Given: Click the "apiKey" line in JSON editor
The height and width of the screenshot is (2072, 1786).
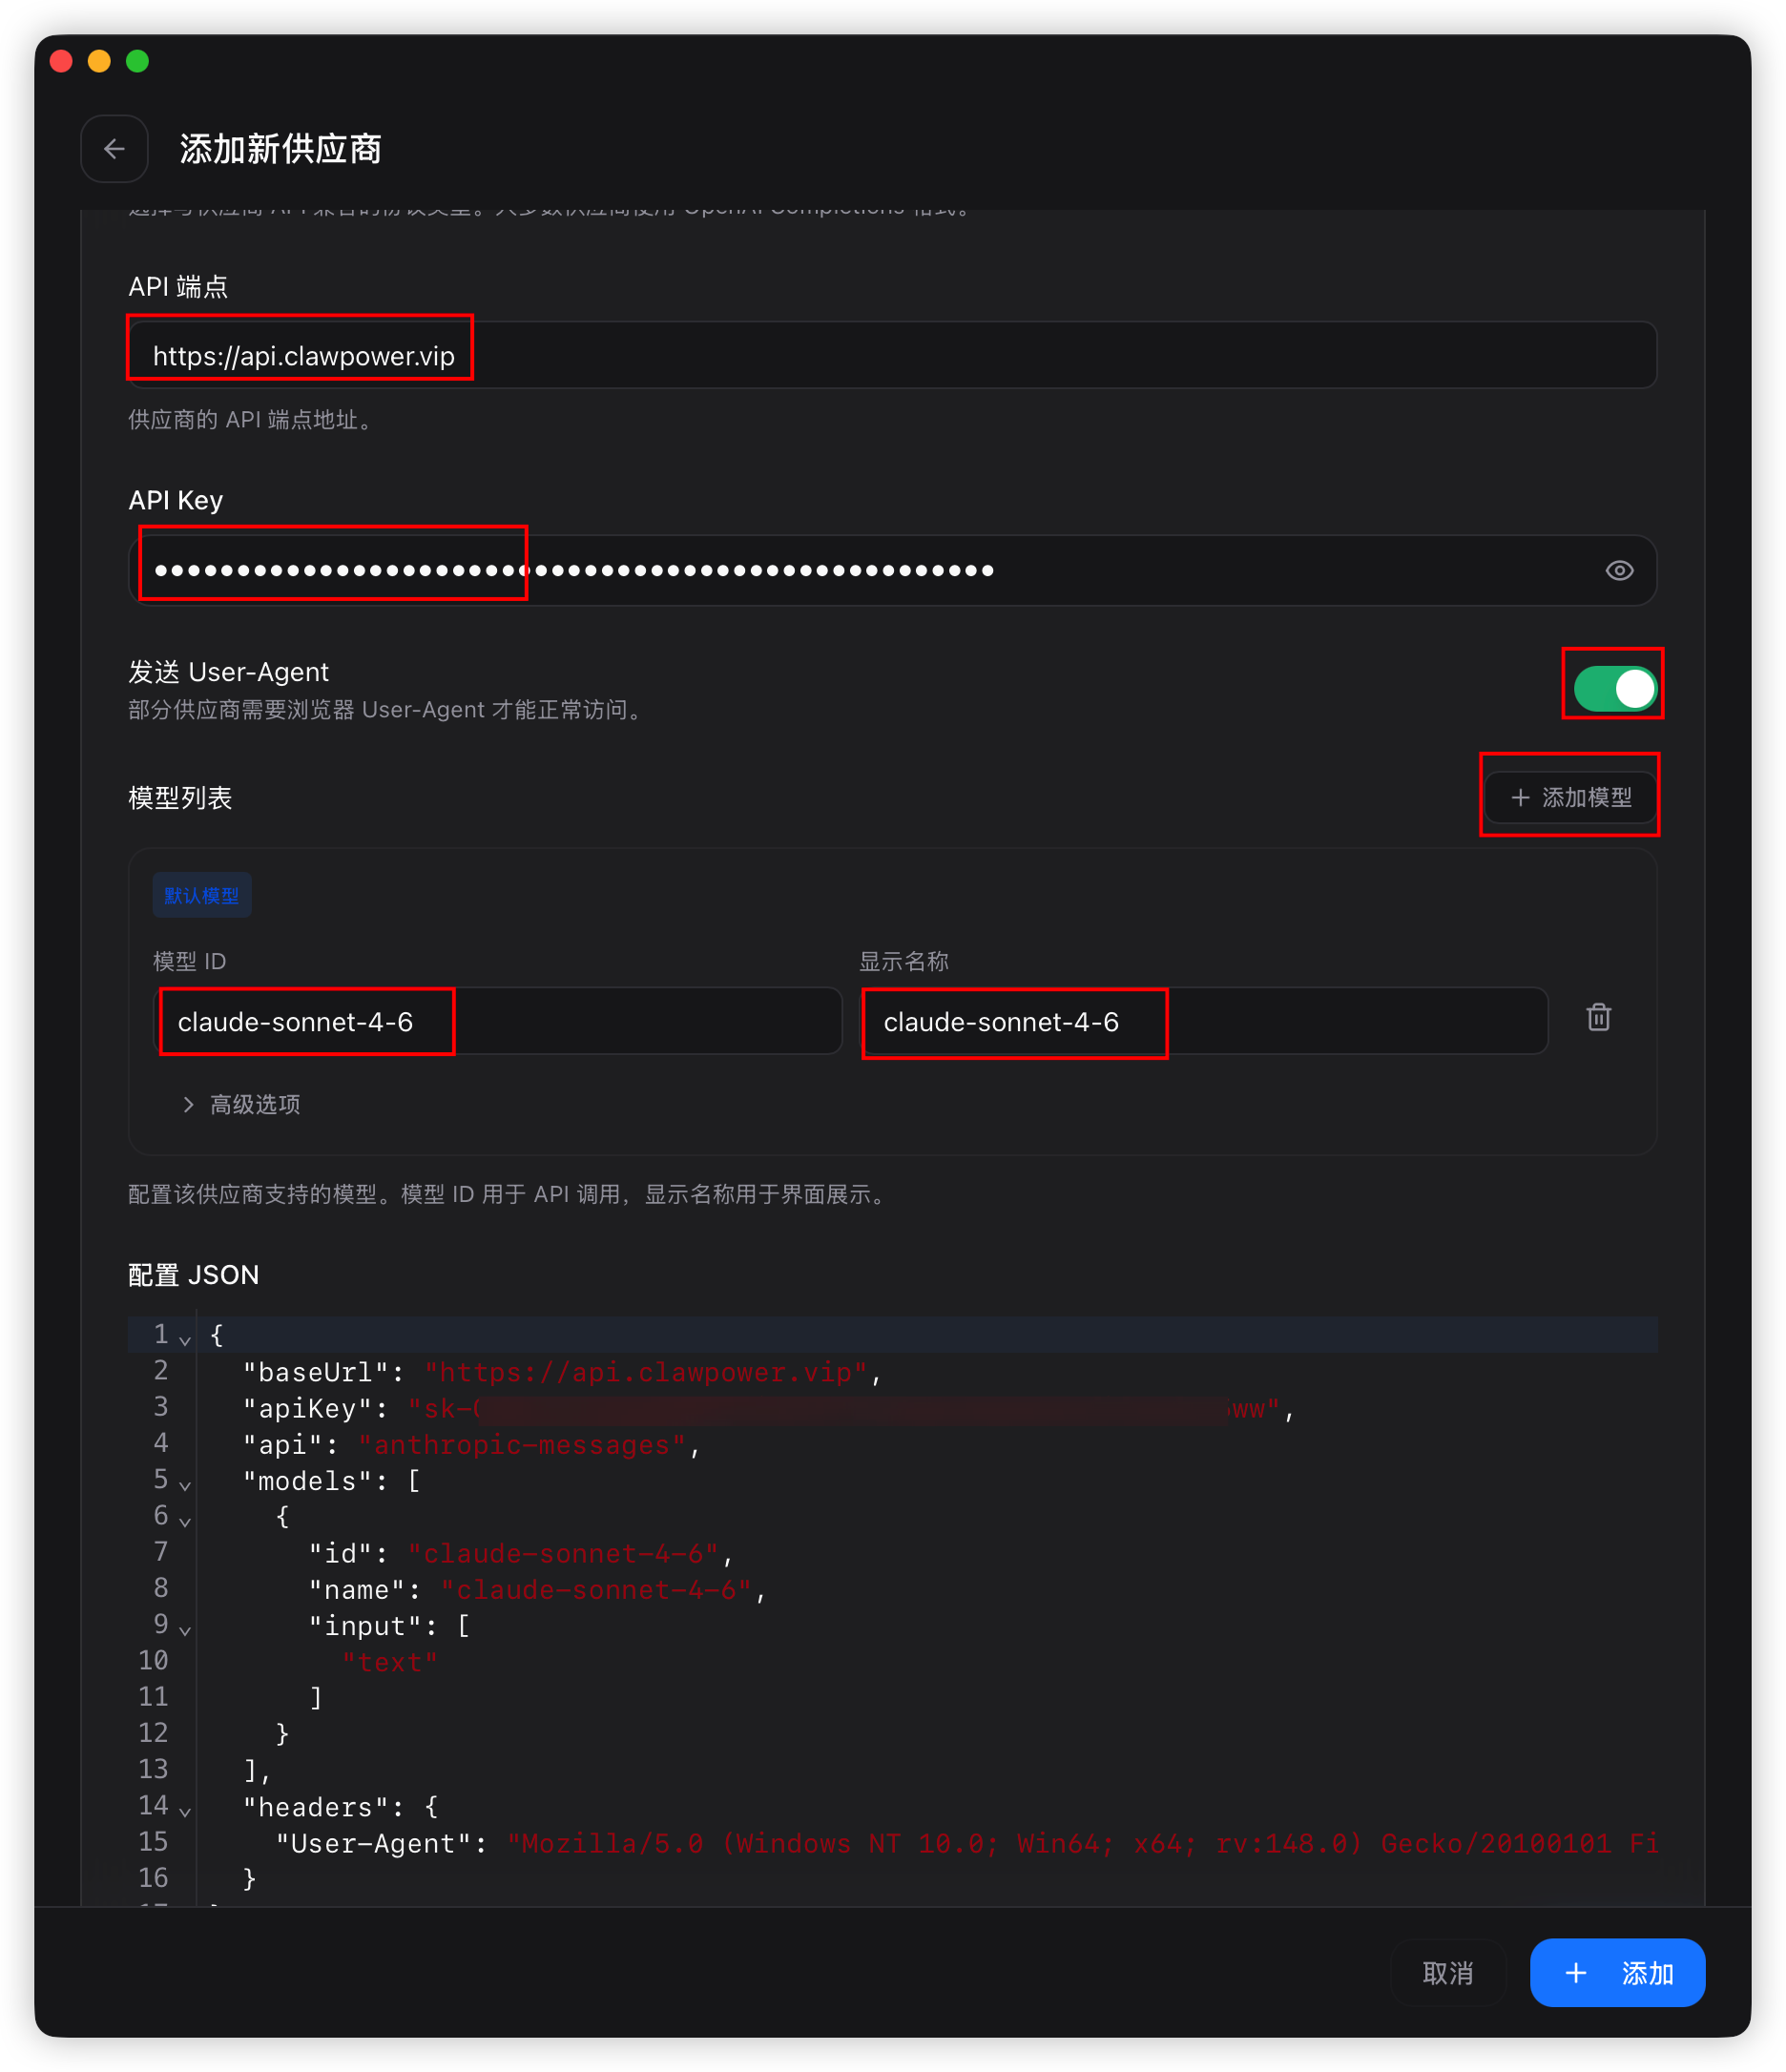Looking at the screenshot, I should pos(768,1408).
